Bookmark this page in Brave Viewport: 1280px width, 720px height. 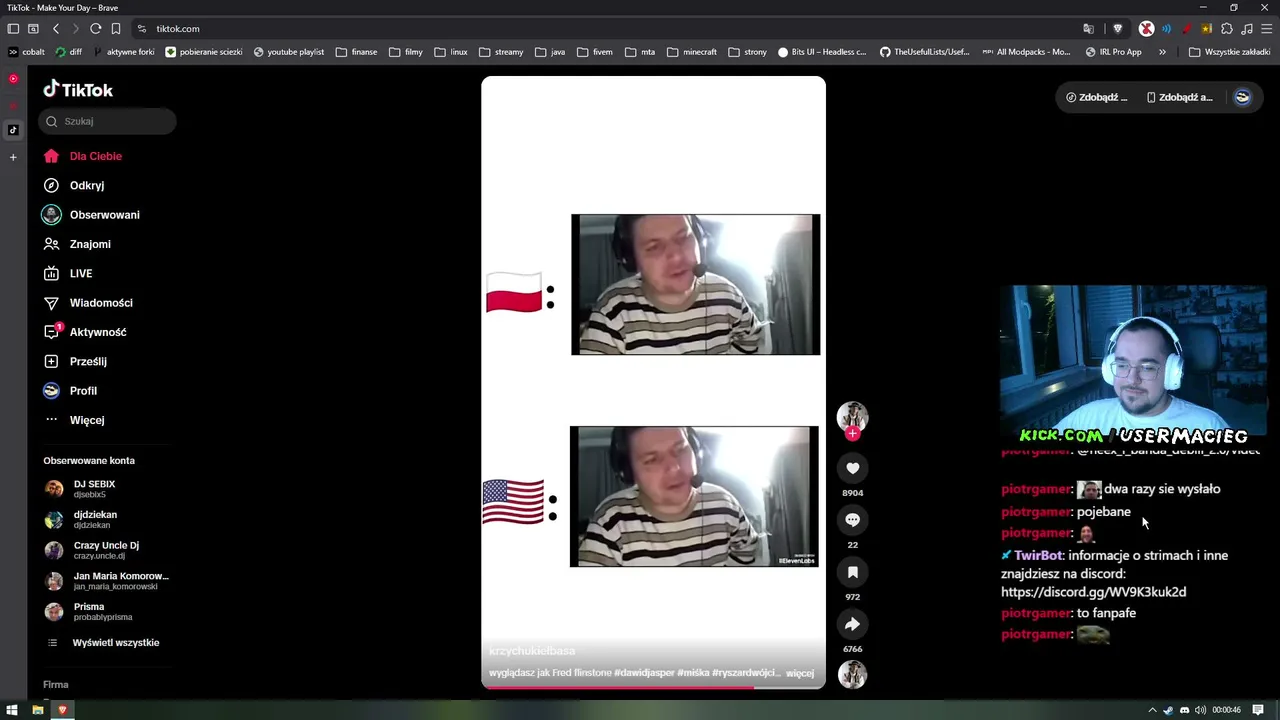pos(116,29)
